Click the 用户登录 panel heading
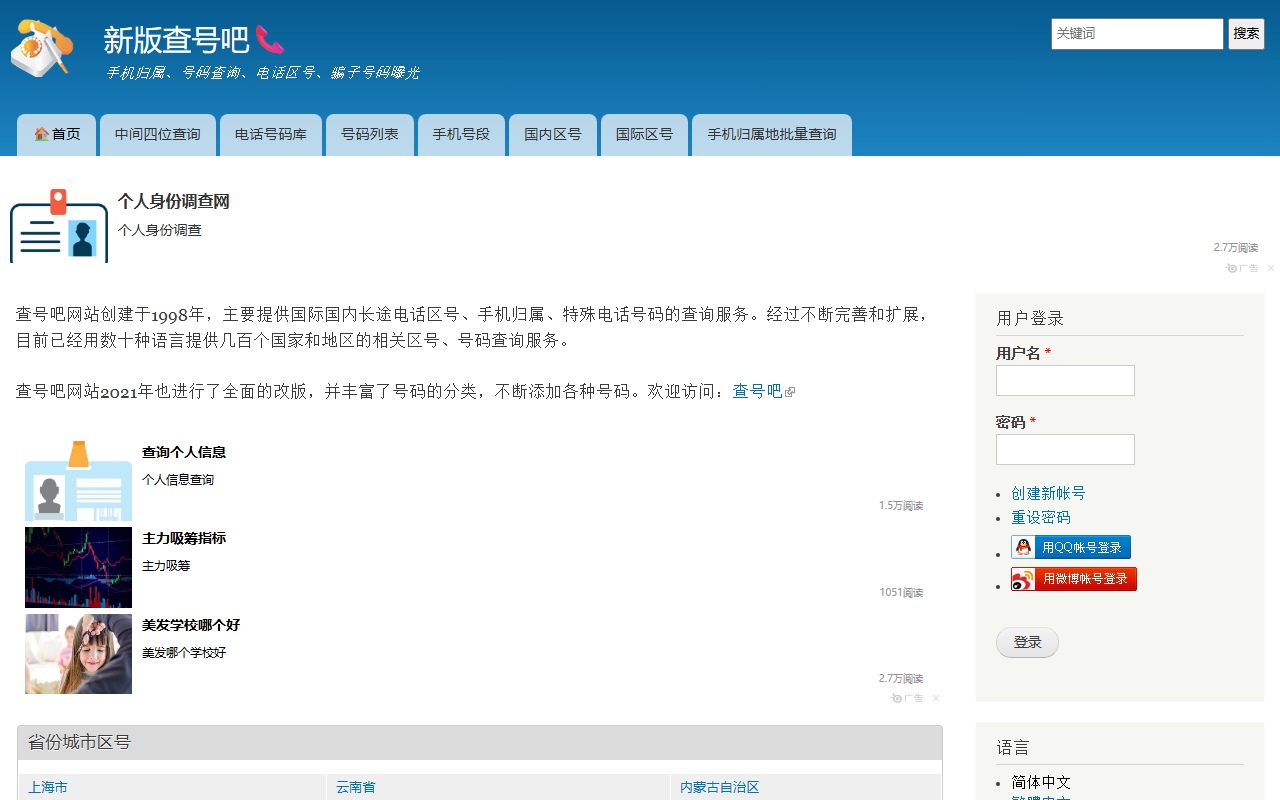 pyautogui.click(x=1030, y=318)
